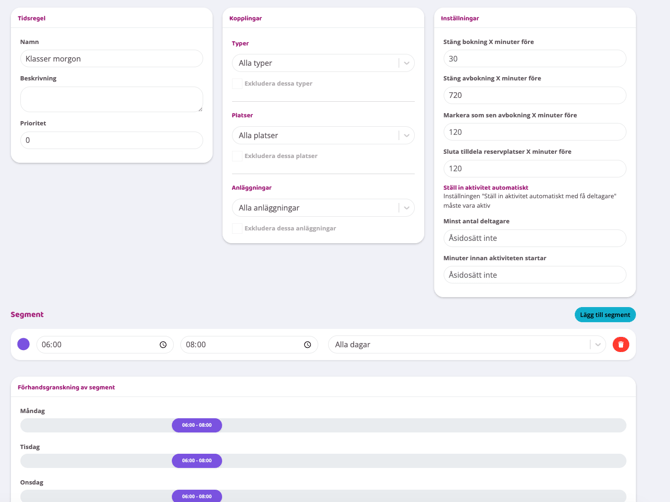Select Tisdag's 06:00 - 08:00 segment bar

197,461
